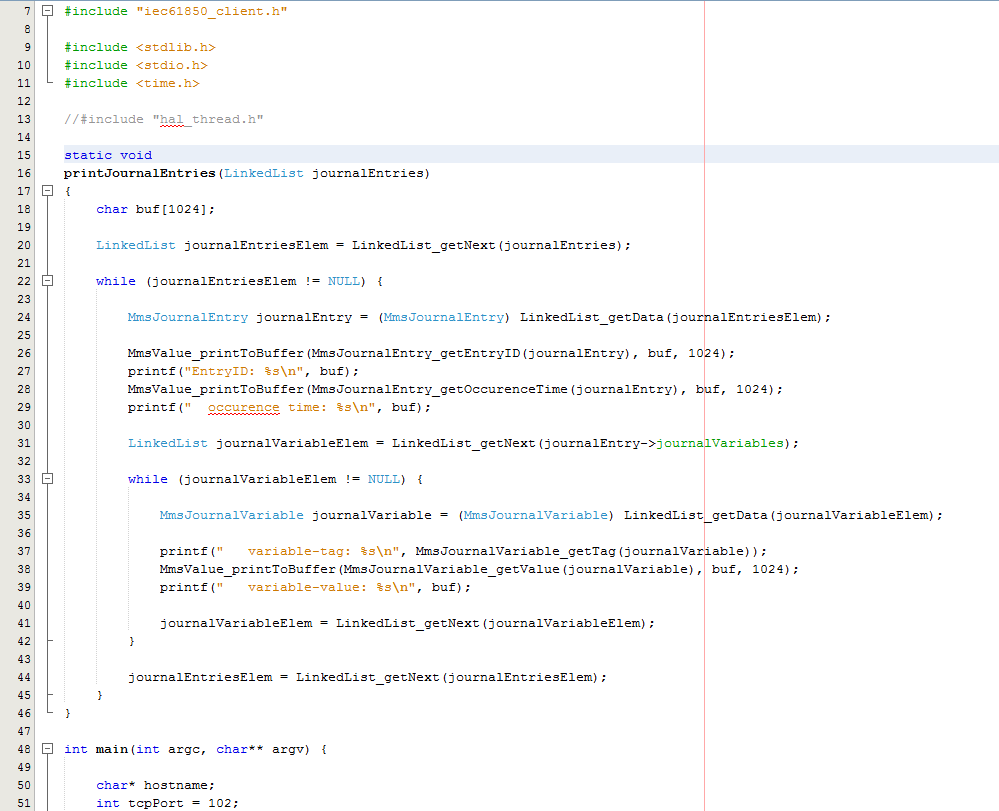Click line number 31 in the margin
The image size is (999, 811).
pyautogui.click(x=24, y=443)
